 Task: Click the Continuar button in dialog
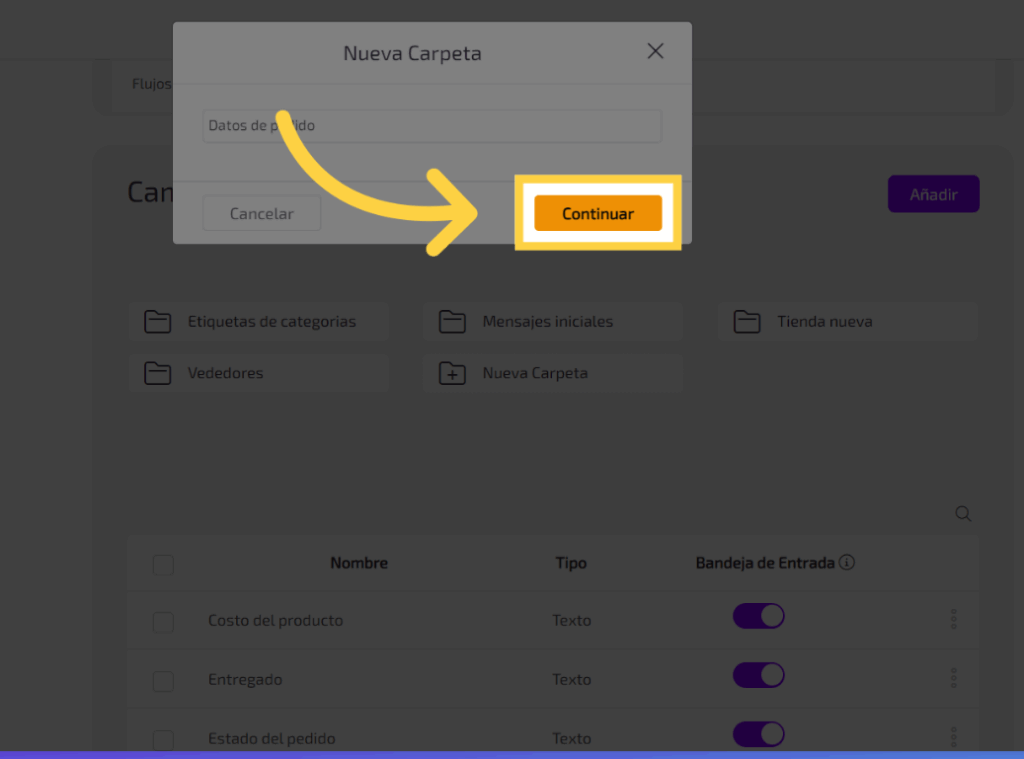597,213
